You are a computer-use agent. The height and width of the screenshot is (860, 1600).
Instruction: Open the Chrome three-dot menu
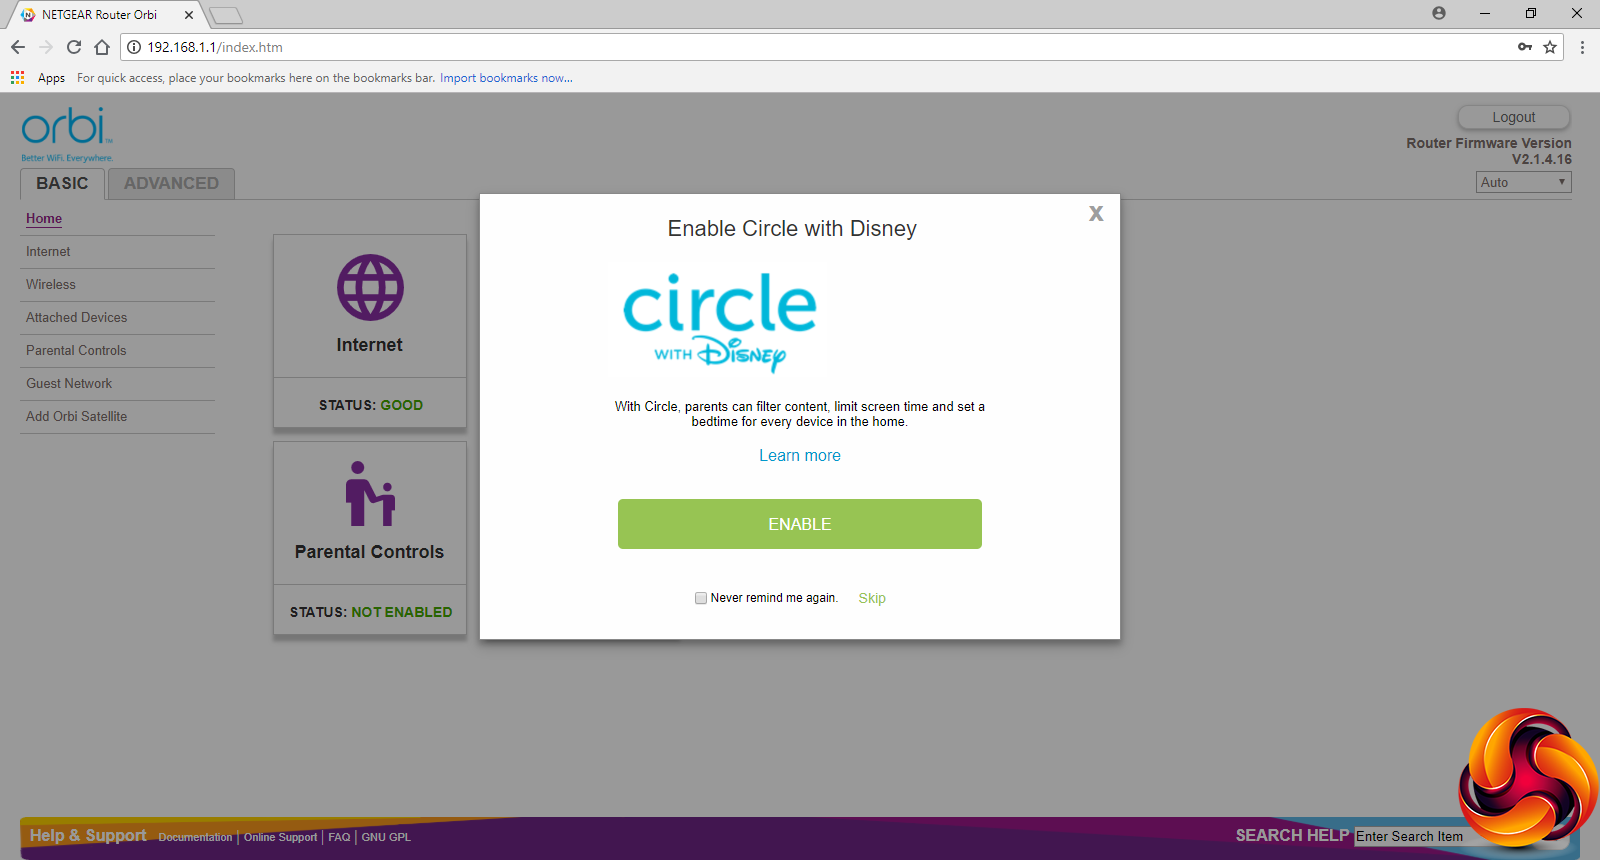pyautogui.click(x=1582, y=47)
